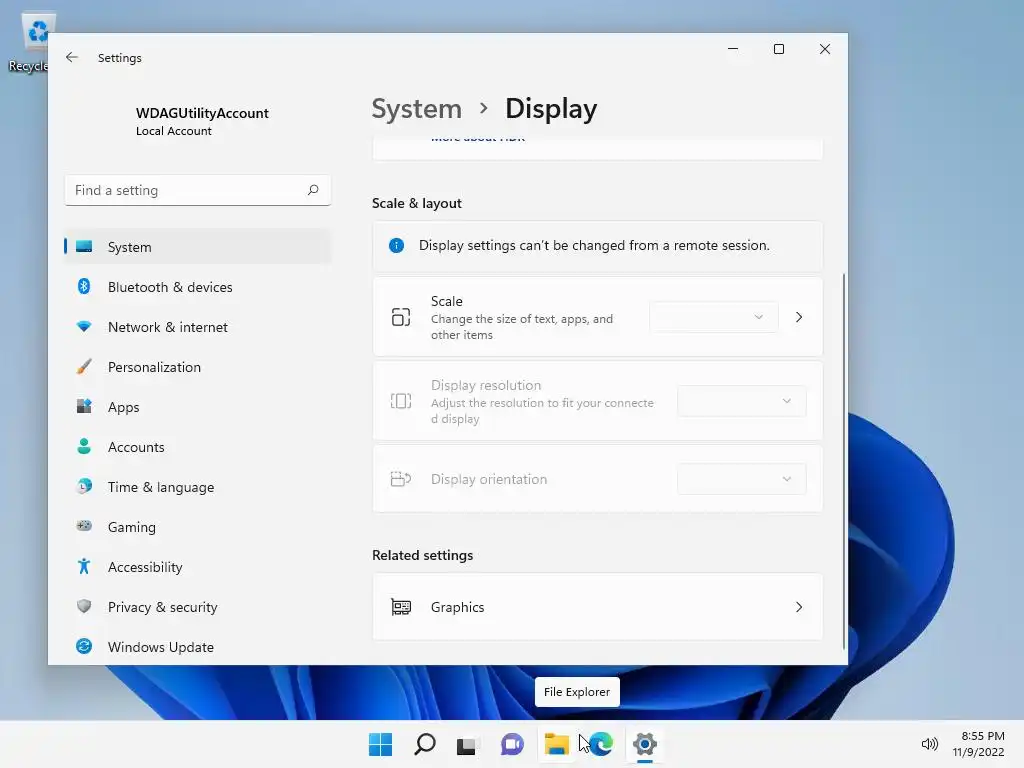1024x768 pixels.
Task: Click the Display resolution icon
Action: pos(400,401)
